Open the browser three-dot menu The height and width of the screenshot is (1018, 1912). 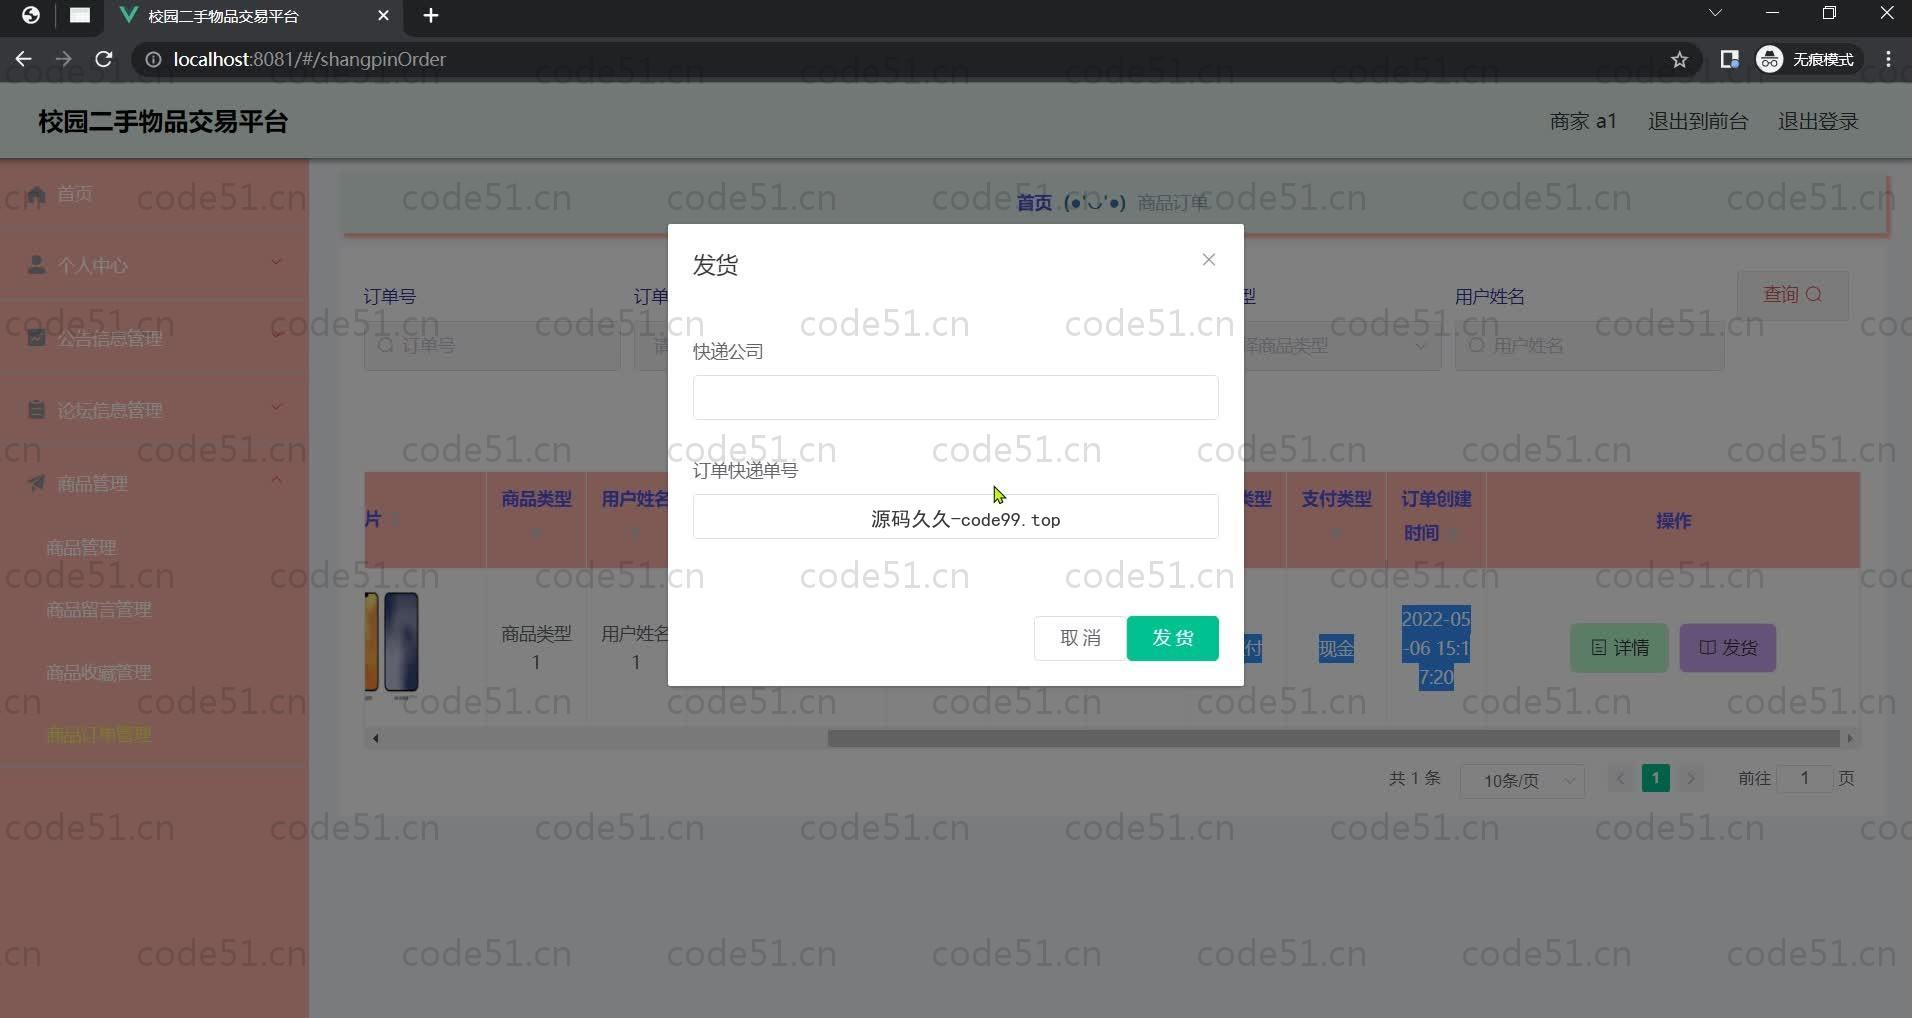click(1888, 60)
